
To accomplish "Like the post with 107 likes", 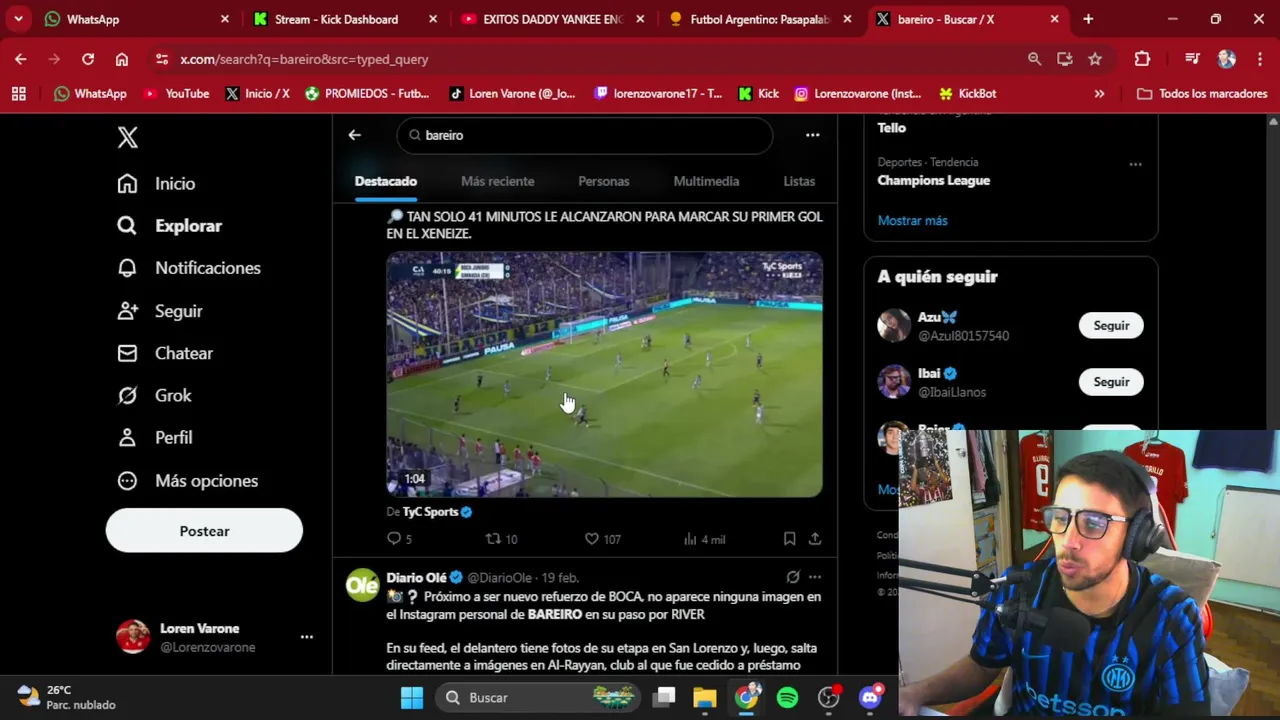I will [602, 539].
